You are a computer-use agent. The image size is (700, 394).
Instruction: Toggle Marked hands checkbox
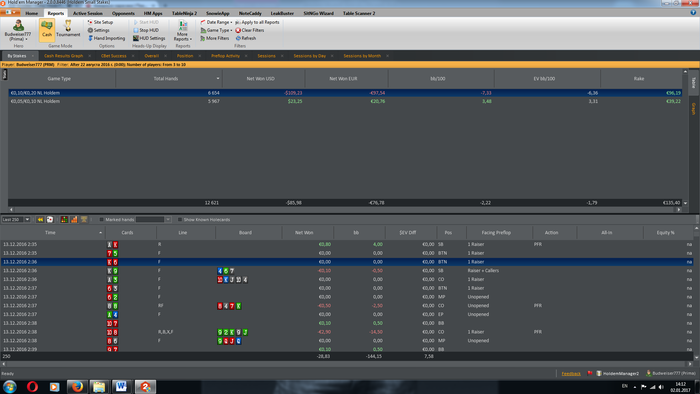click(x=101, y=220)
